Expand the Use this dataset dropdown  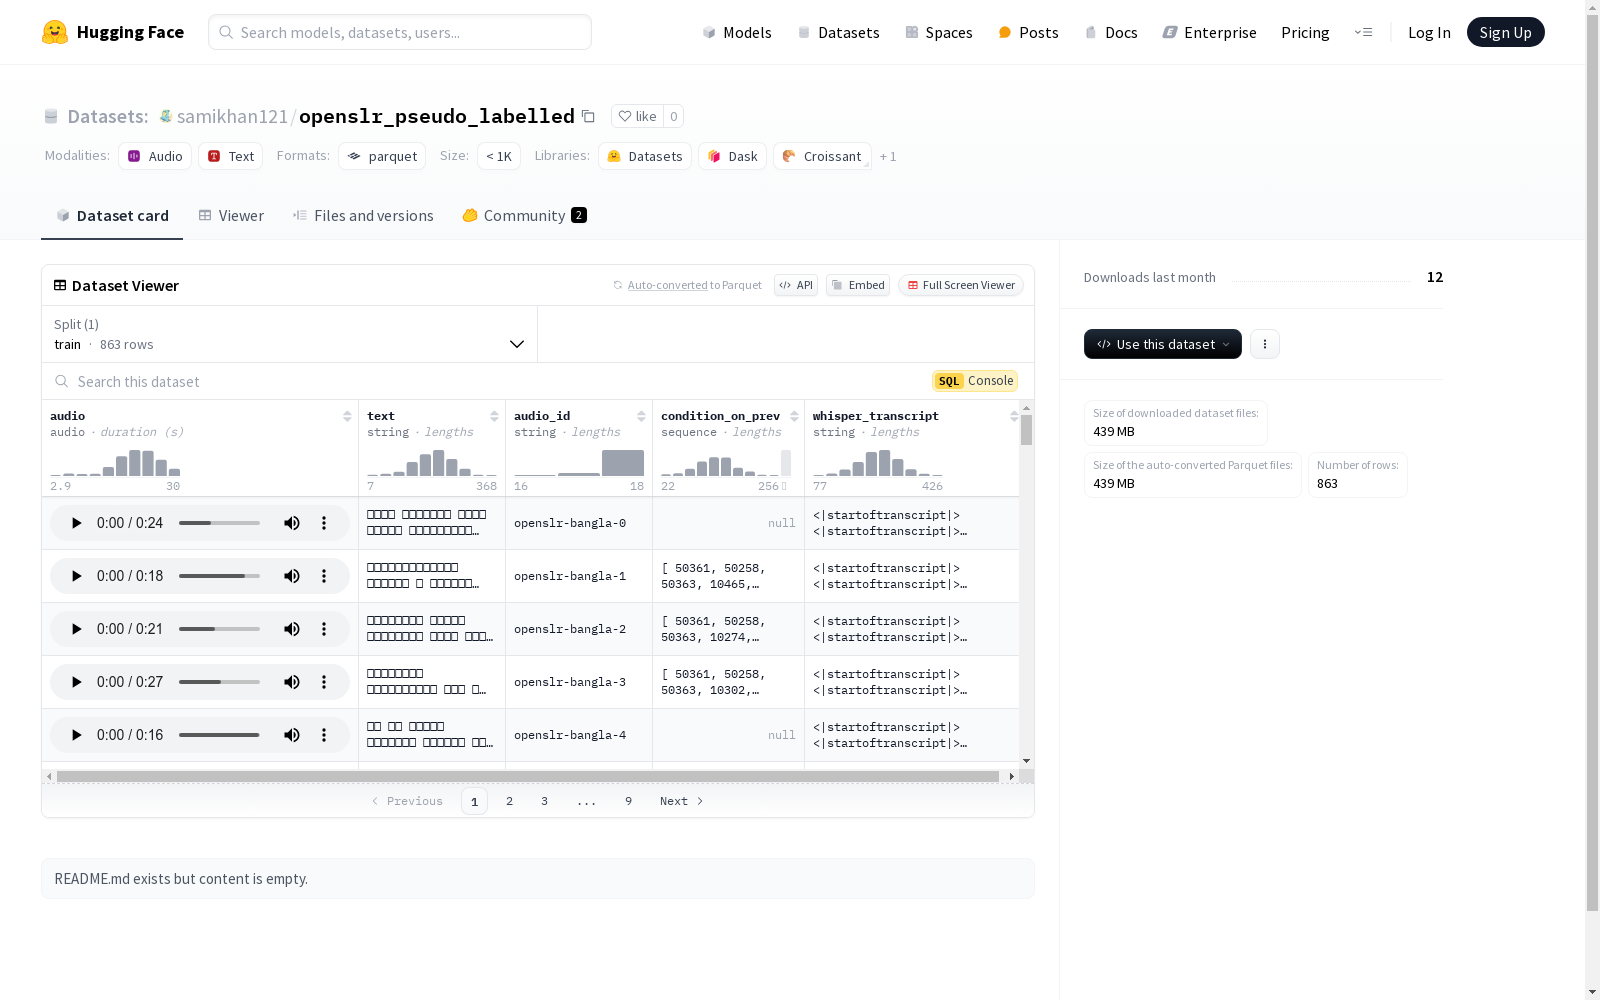click(x=1163, y=344)
